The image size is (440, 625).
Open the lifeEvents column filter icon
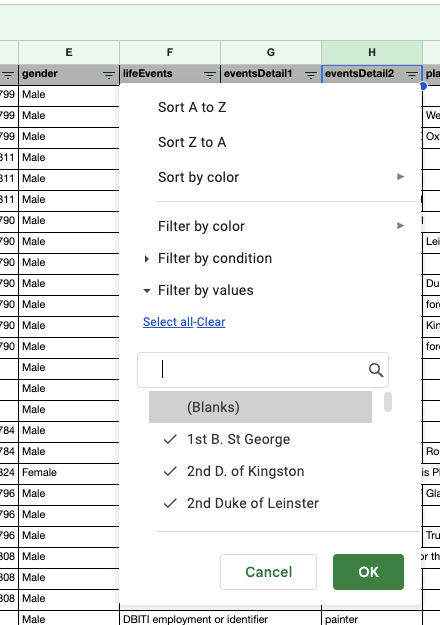[x=210, y=75]
